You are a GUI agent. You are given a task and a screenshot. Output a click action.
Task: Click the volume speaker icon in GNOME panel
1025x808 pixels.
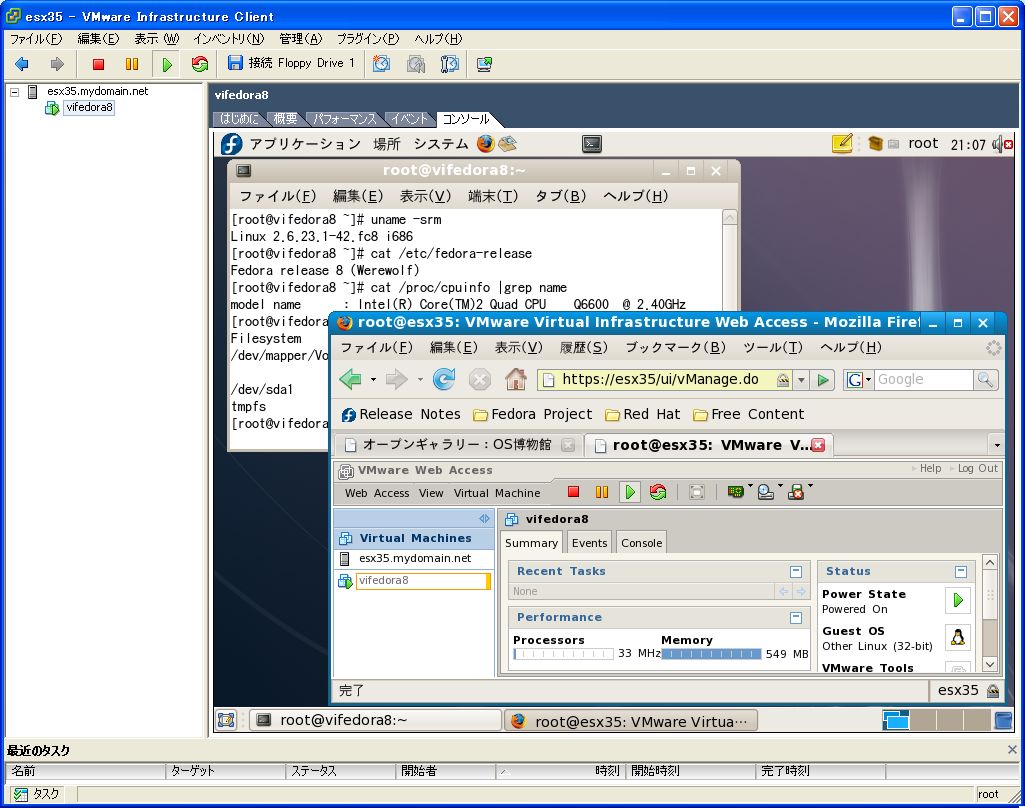[x=1002, y=144]
